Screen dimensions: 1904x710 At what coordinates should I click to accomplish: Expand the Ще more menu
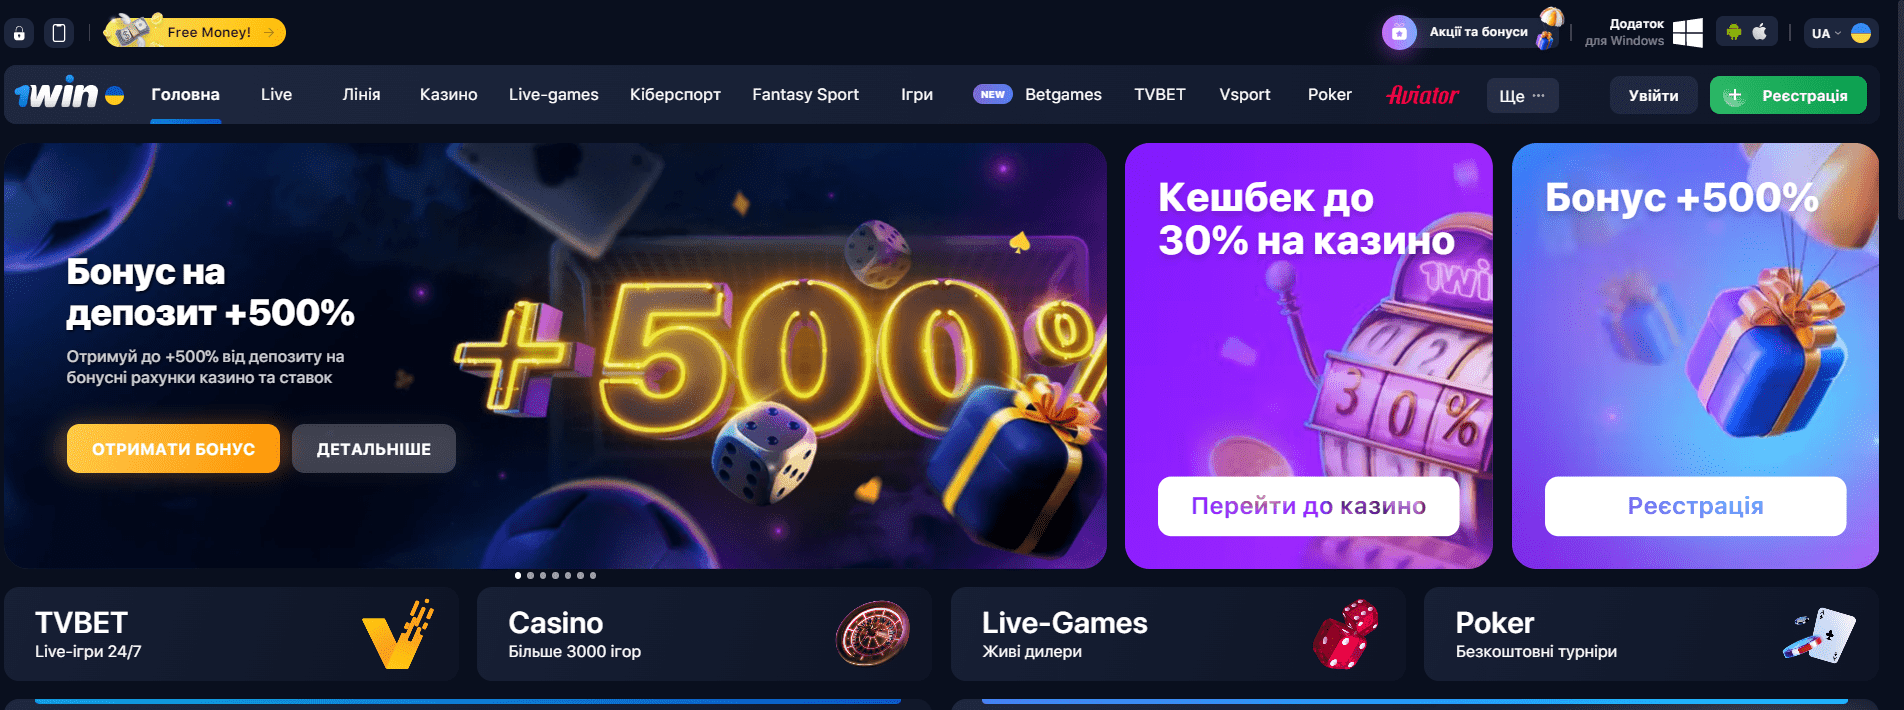(1522, 96)
